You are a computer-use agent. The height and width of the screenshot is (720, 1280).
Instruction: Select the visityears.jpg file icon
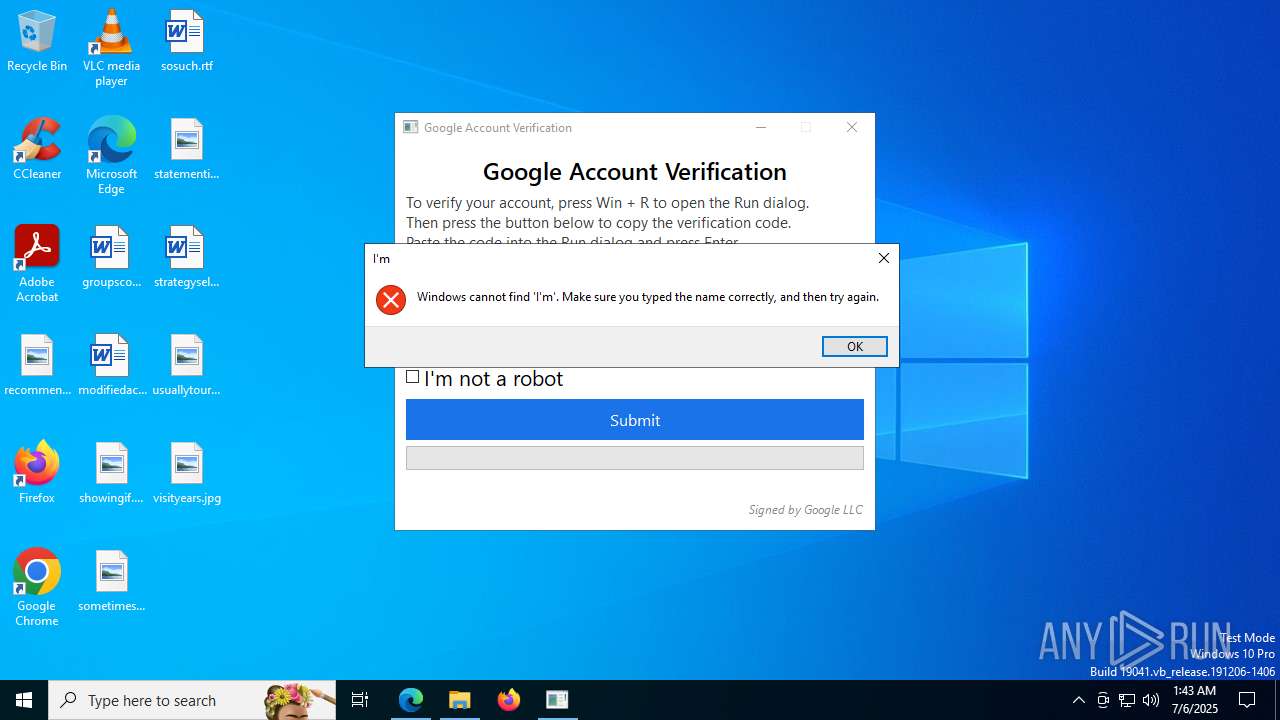pos(186,473)
